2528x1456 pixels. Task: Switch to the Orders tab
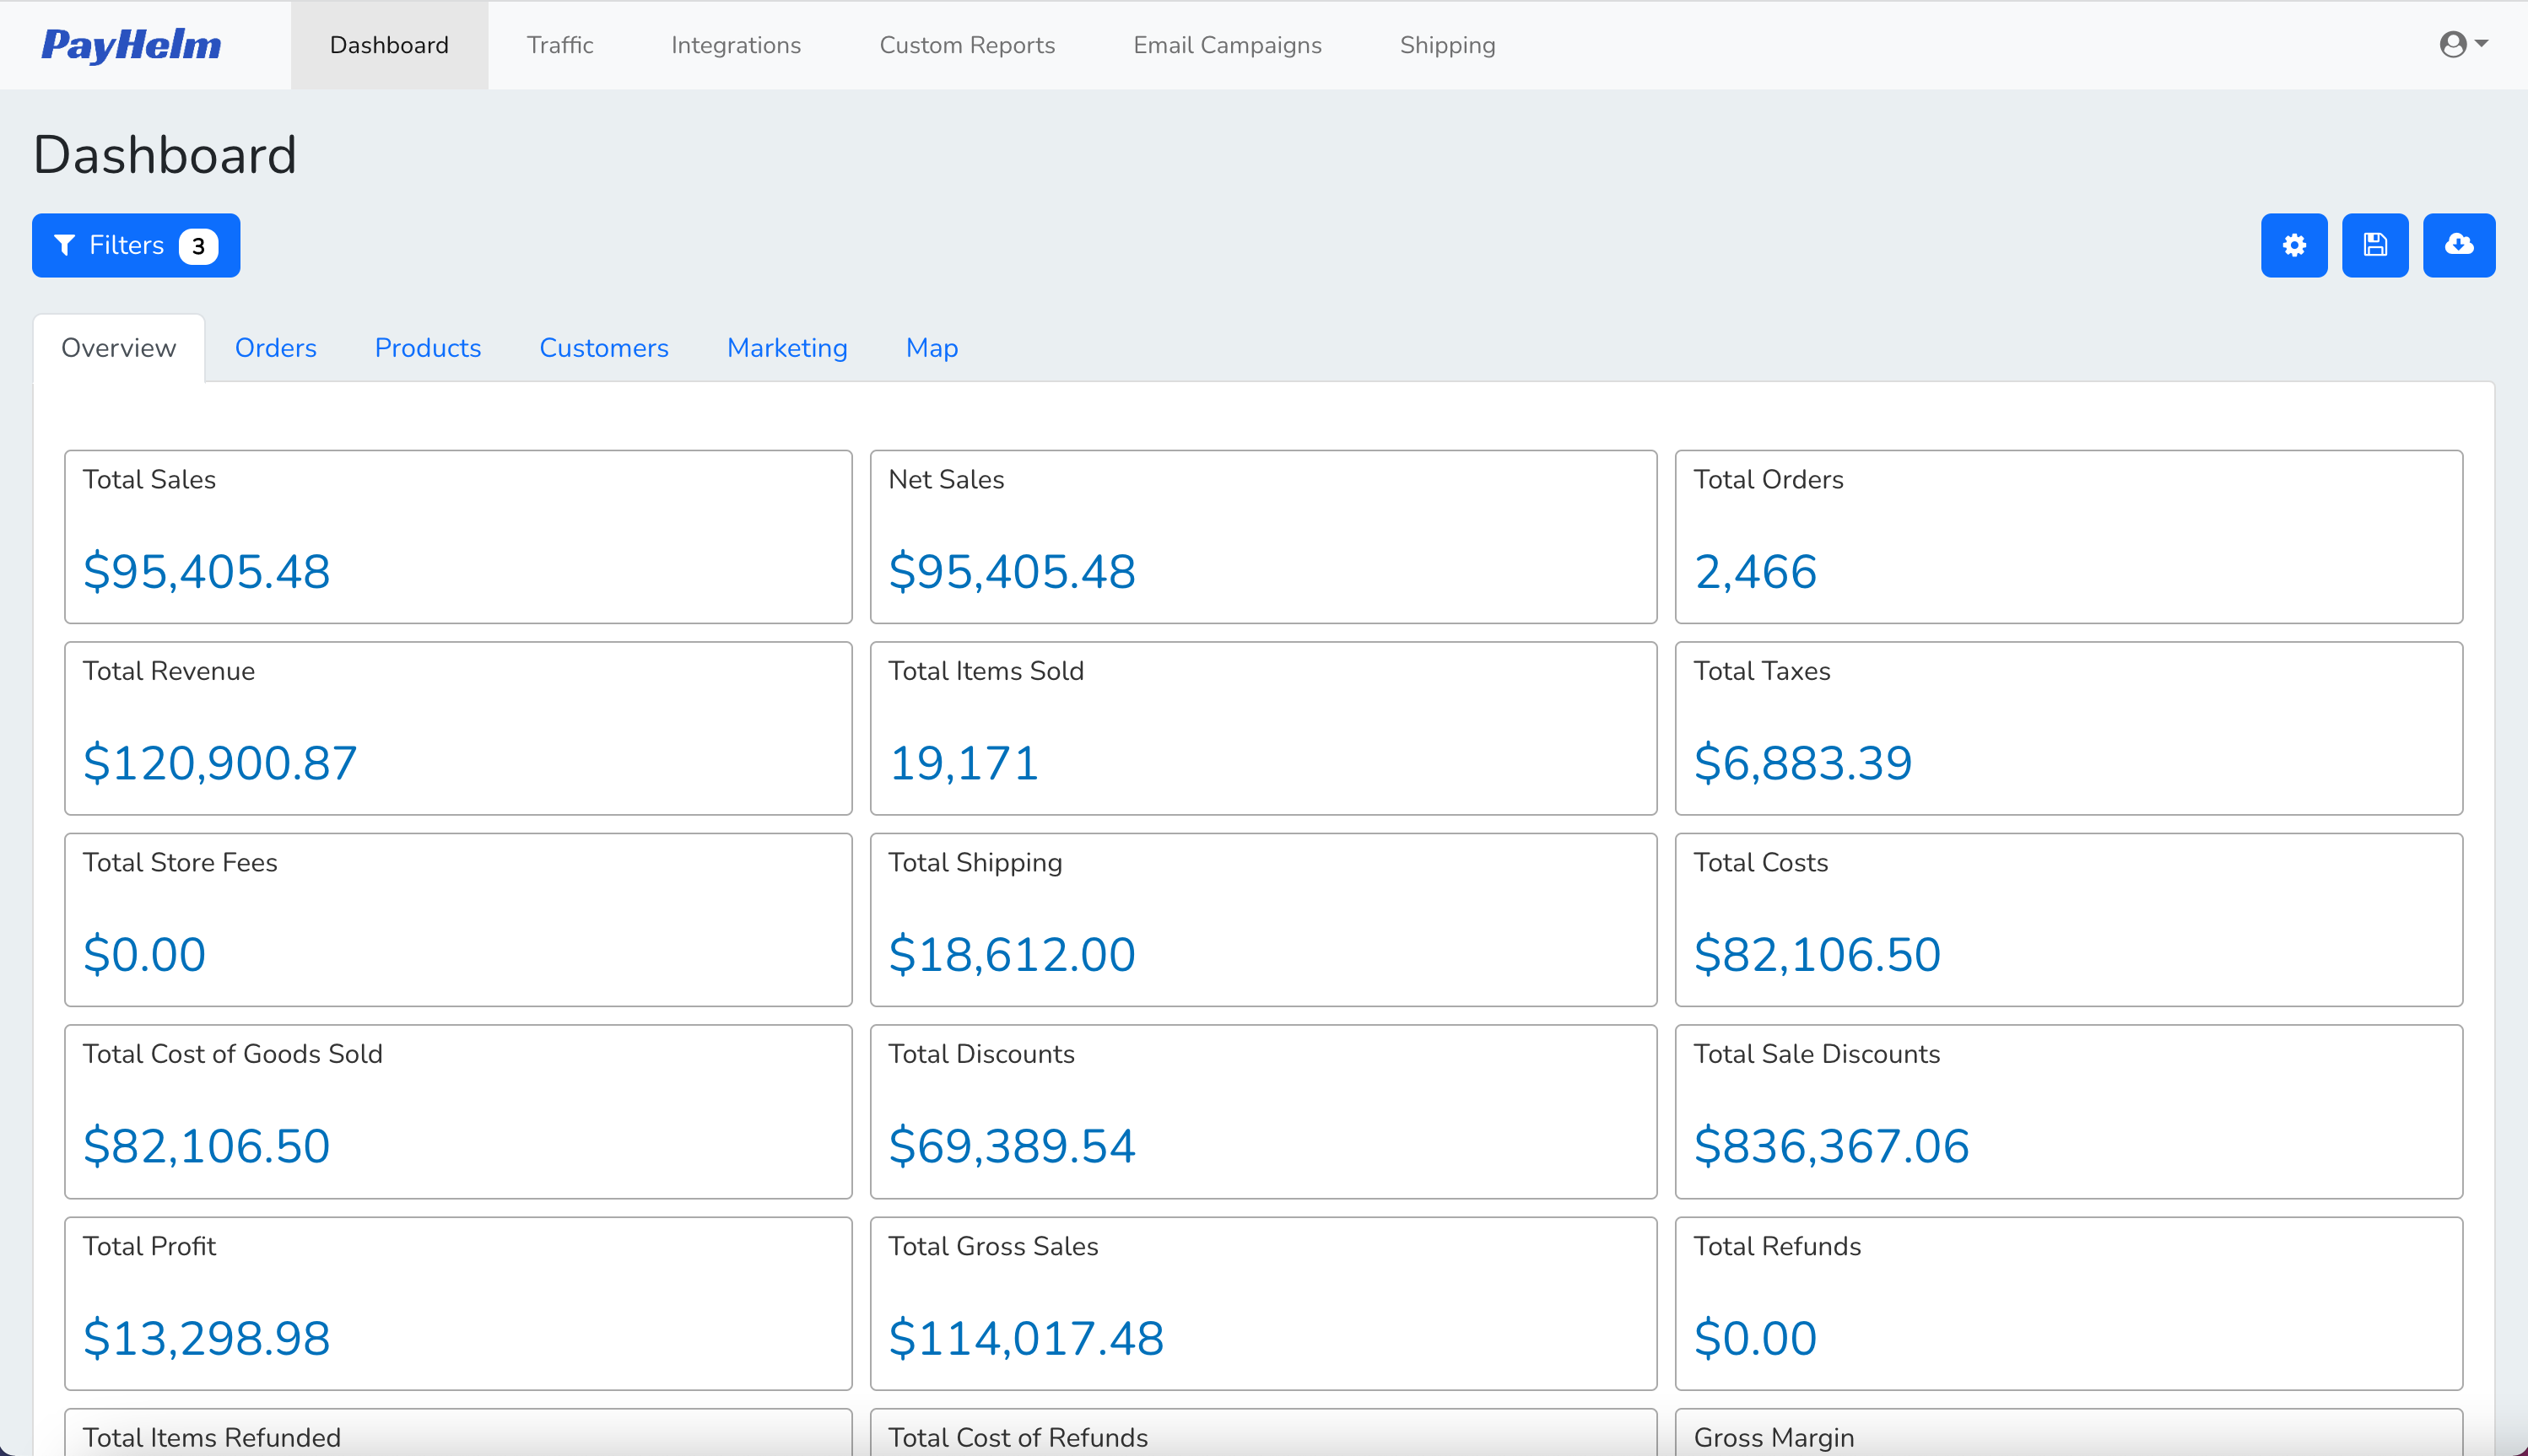coord(275,347)
